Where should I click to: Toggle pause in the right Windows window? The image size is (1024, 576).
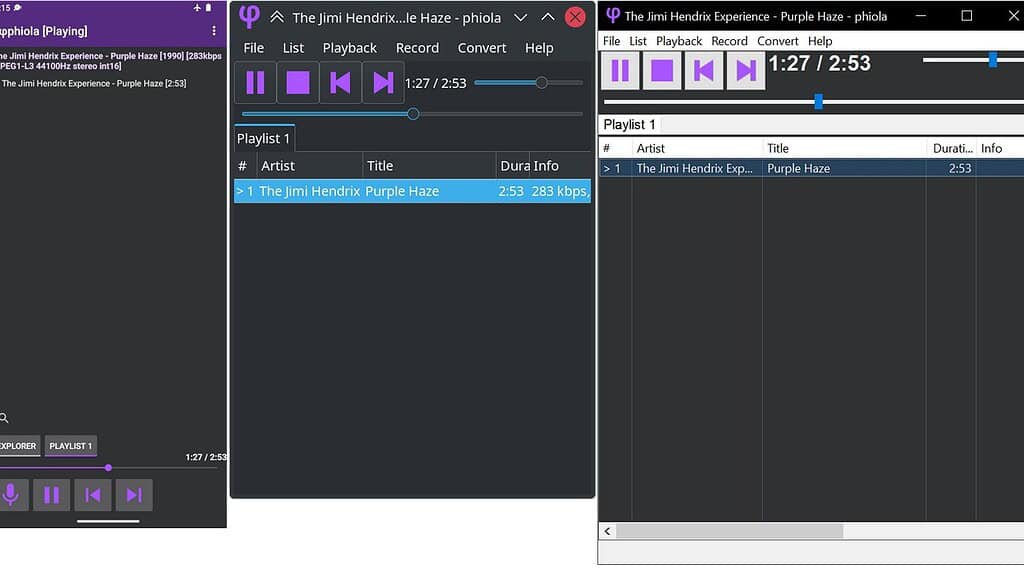tap(620, 71)
